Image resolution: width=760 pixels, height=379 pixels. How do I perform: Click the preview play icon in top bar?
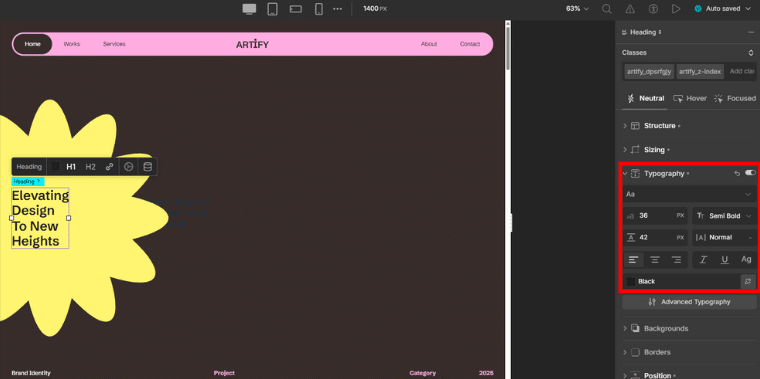click(x=676, y=9)
